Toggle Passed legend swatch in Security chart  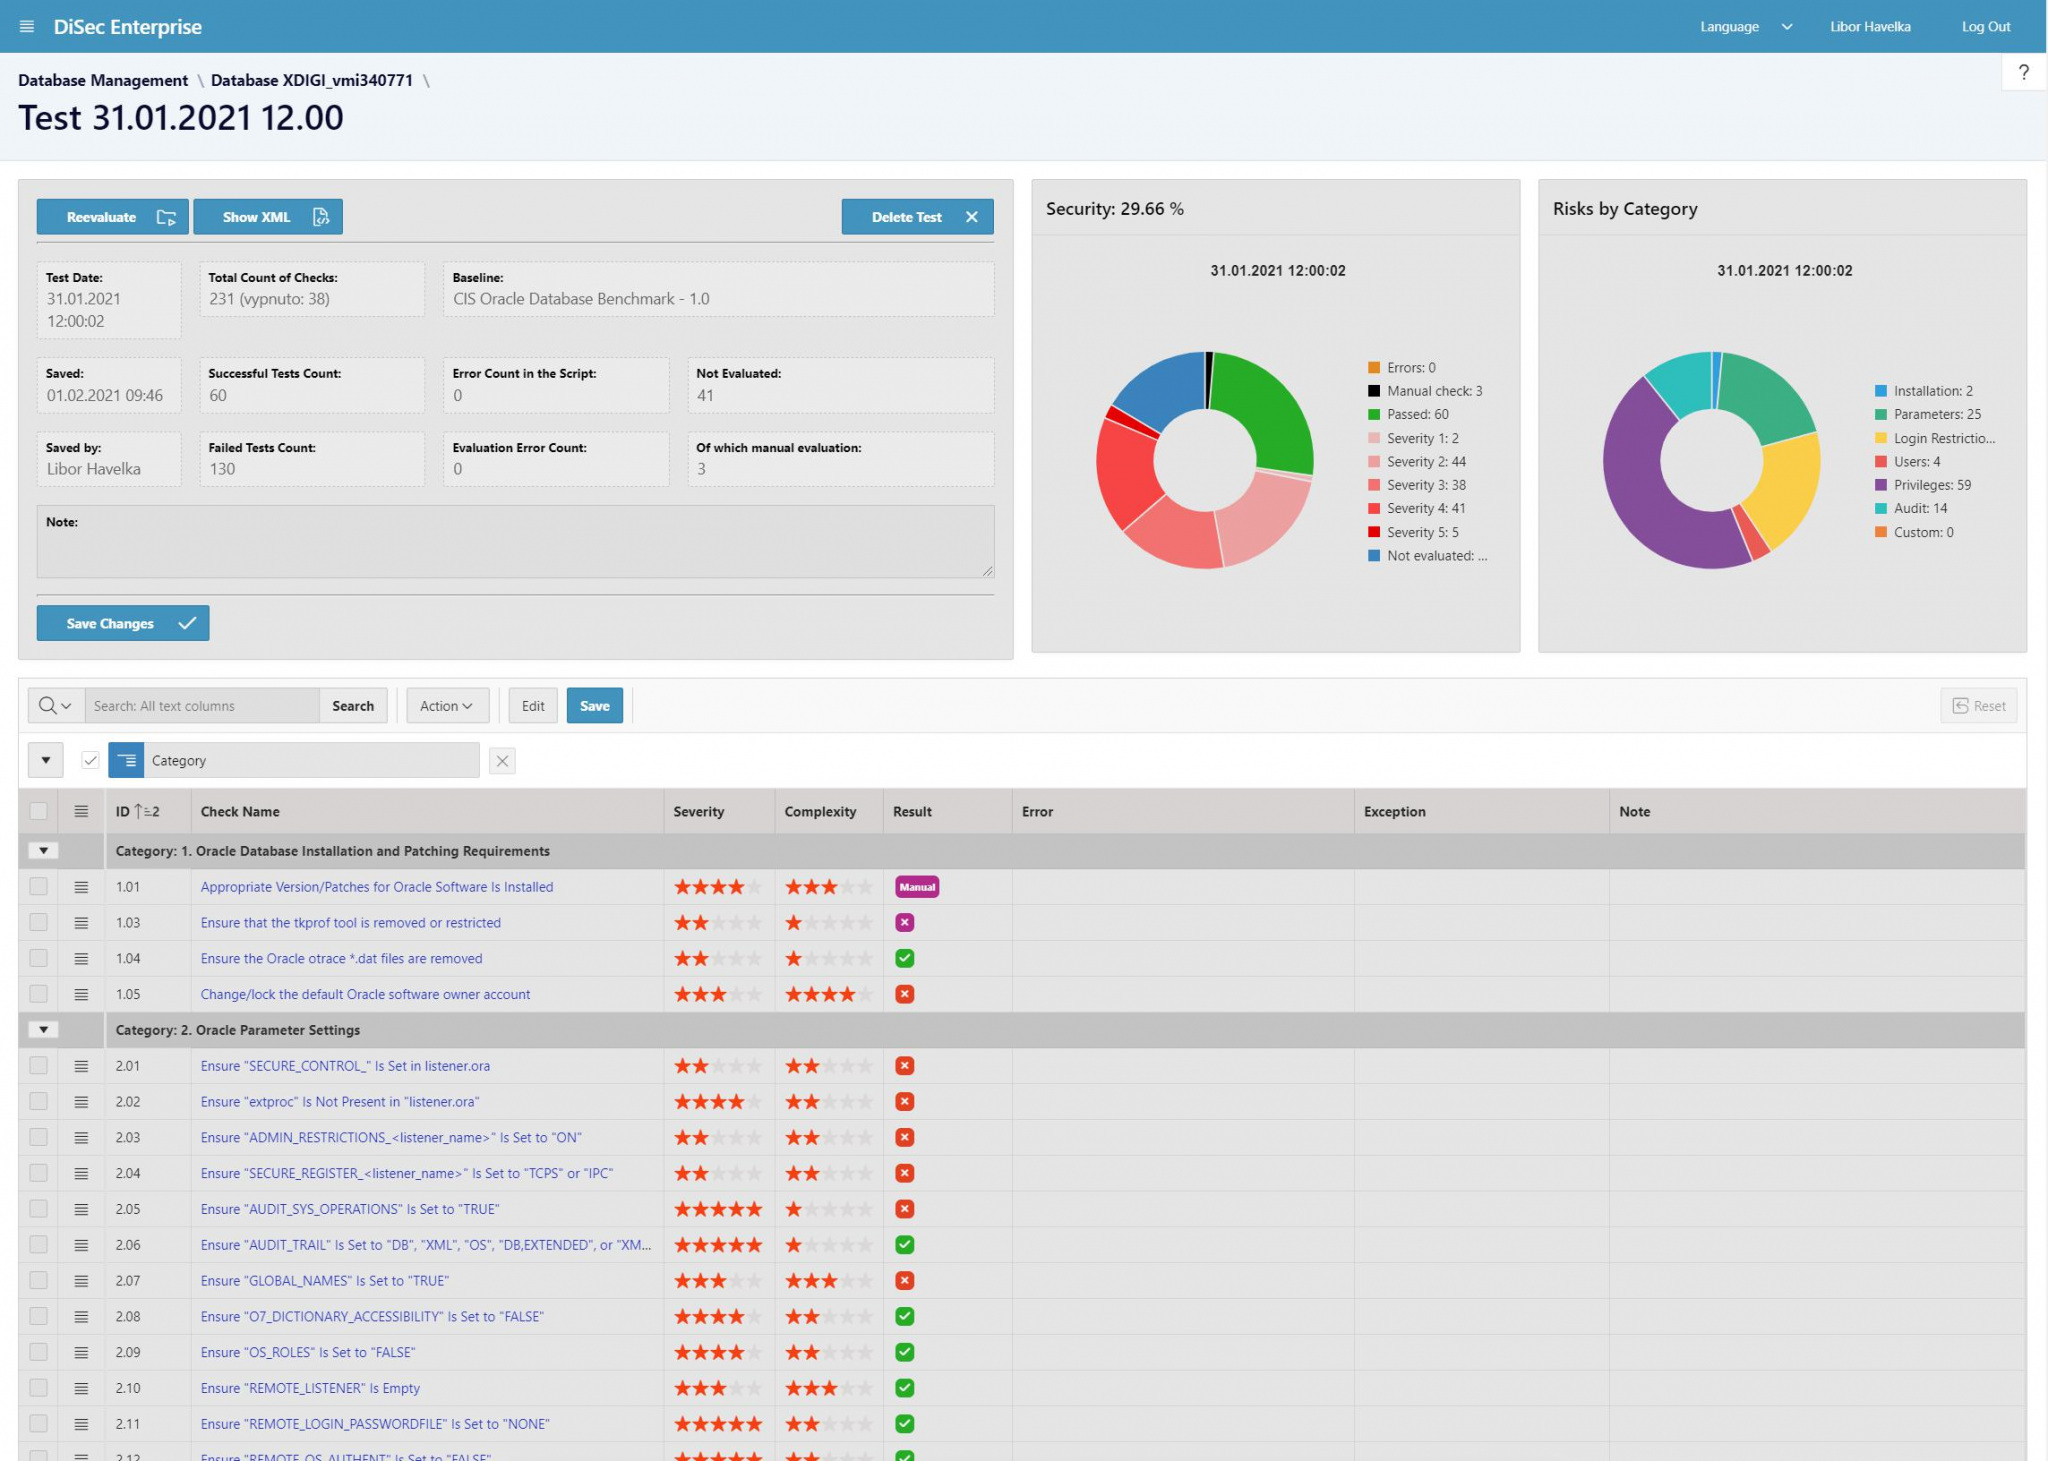coord(1374,415)
